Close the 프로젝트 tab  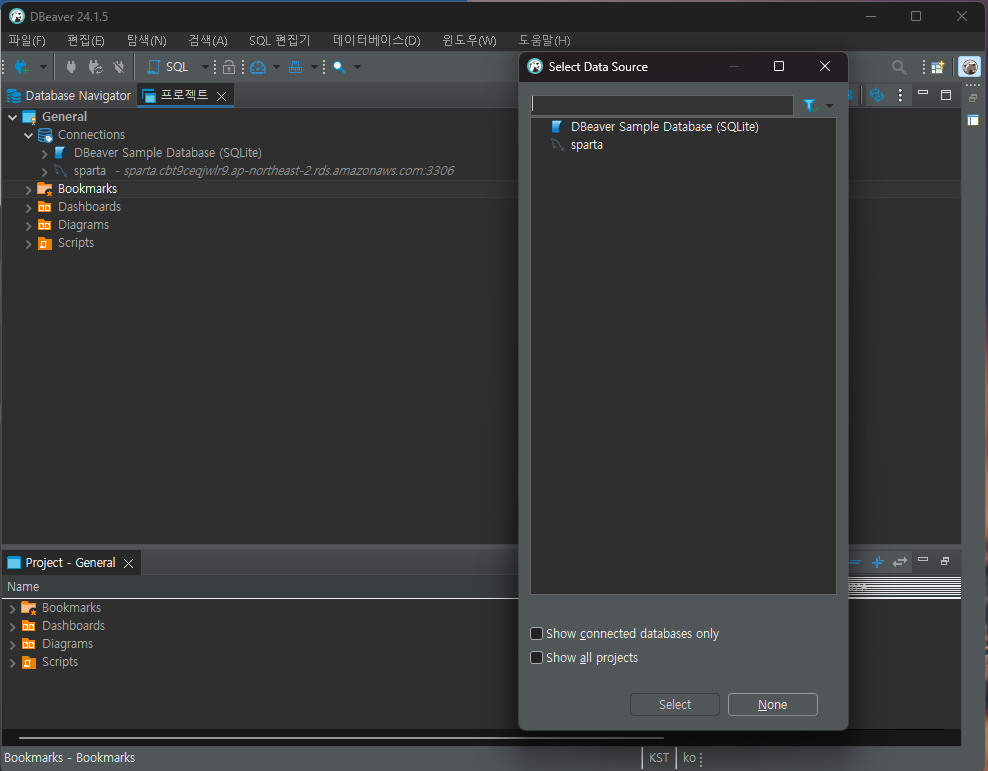(221, 96)
